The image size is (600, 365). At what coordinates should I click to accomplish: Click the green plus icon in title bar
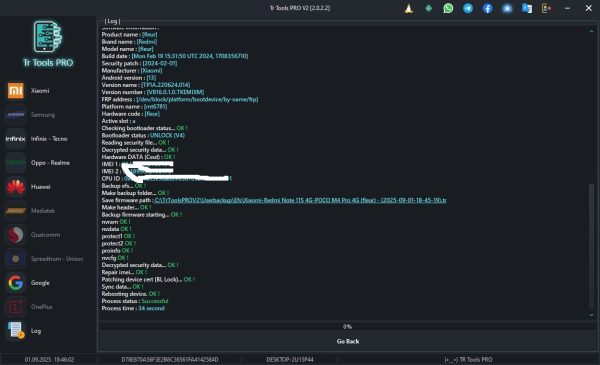point(429,8)
